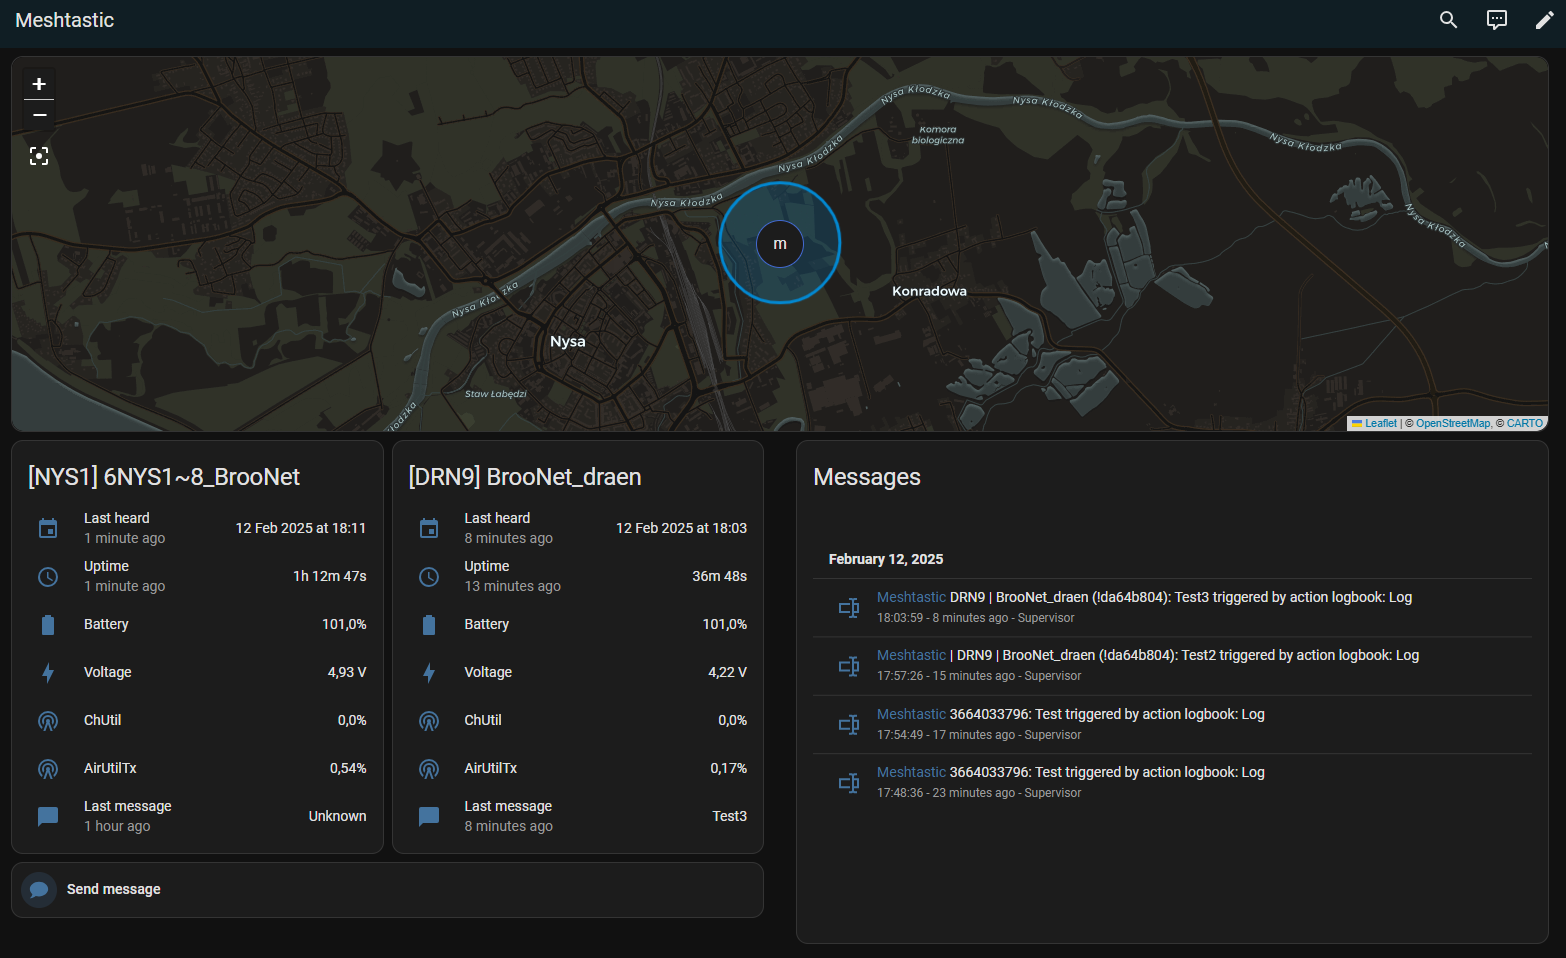
Task: Click the fit-to-entities map focus icon
Action: 39,156
